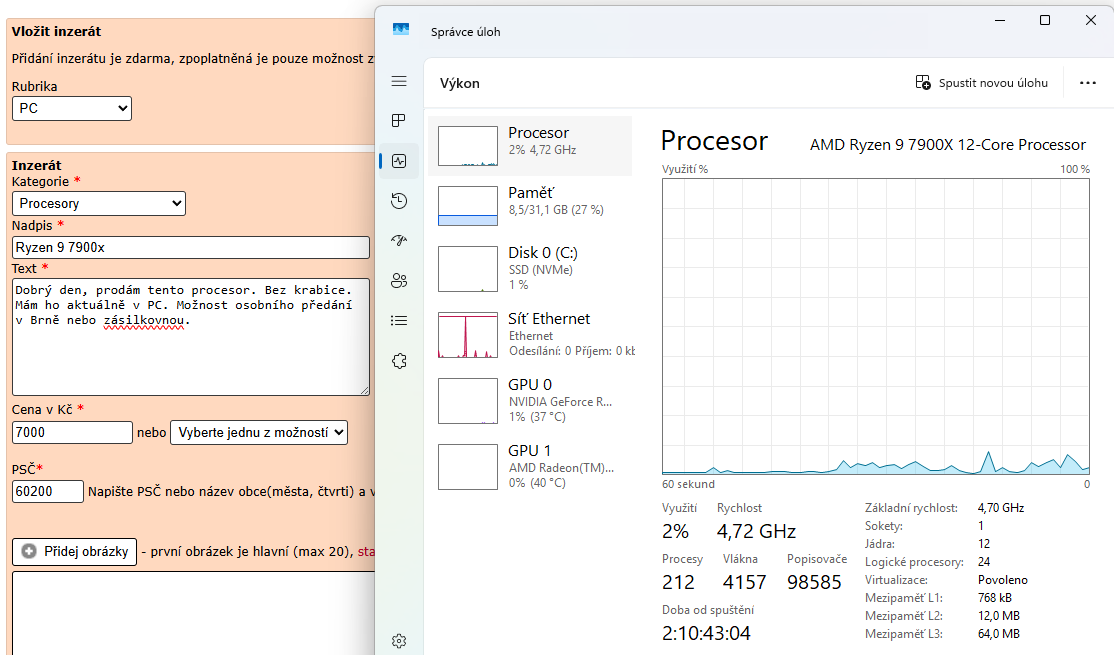Click the Cena v Kč field with 7000
Viewport: 1114px width, 655px height.
[x=72, y=433]
